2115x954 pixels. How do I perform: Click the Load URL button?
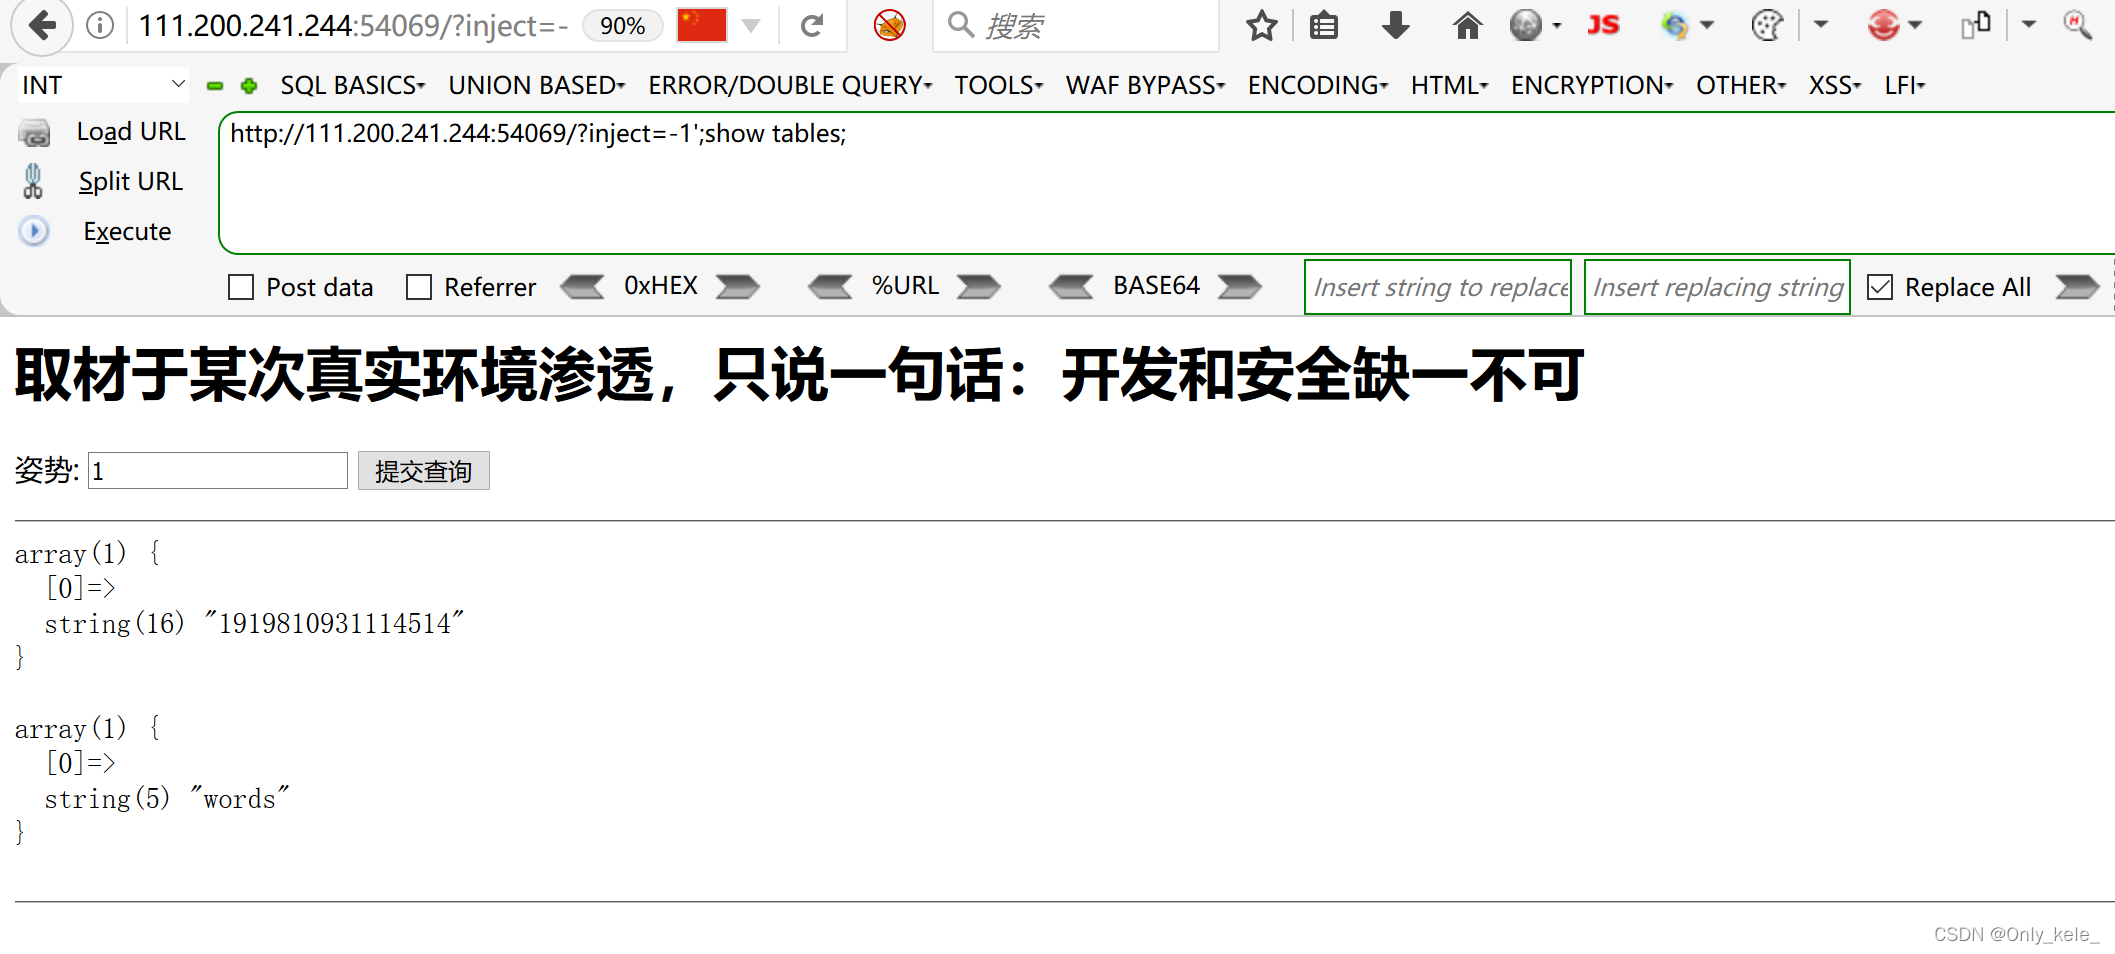click(x=131, y=132)
